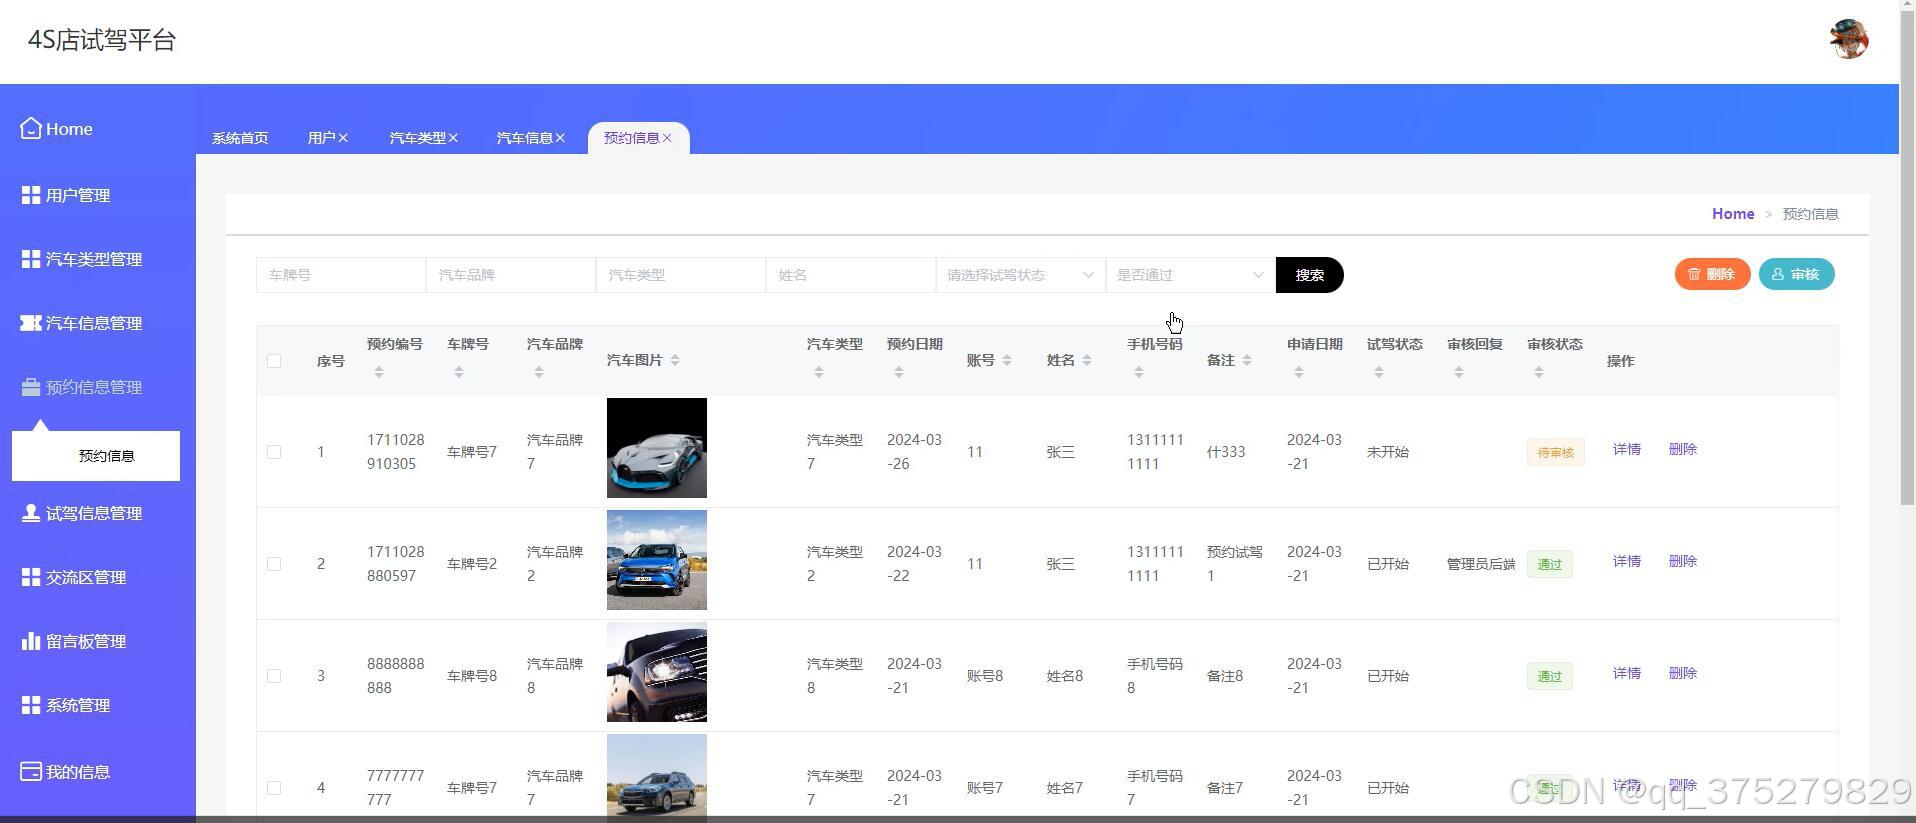This screenshot has width=1916, height=823.
Task: Open the row 1 sports car thumbnail
Action: coord(657,448)
